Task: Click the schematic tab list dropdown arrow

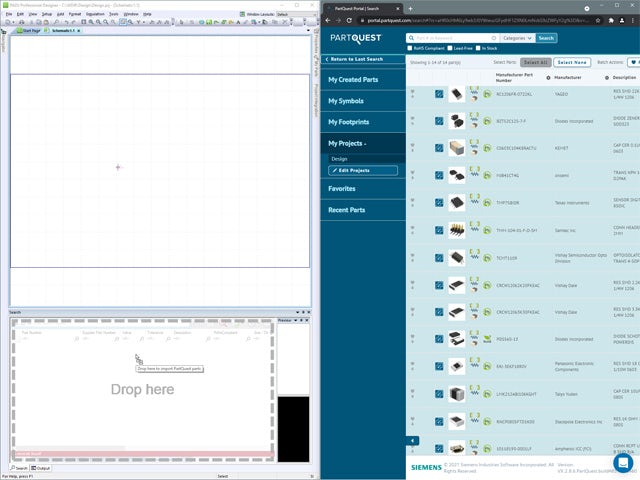Action: 308,31
